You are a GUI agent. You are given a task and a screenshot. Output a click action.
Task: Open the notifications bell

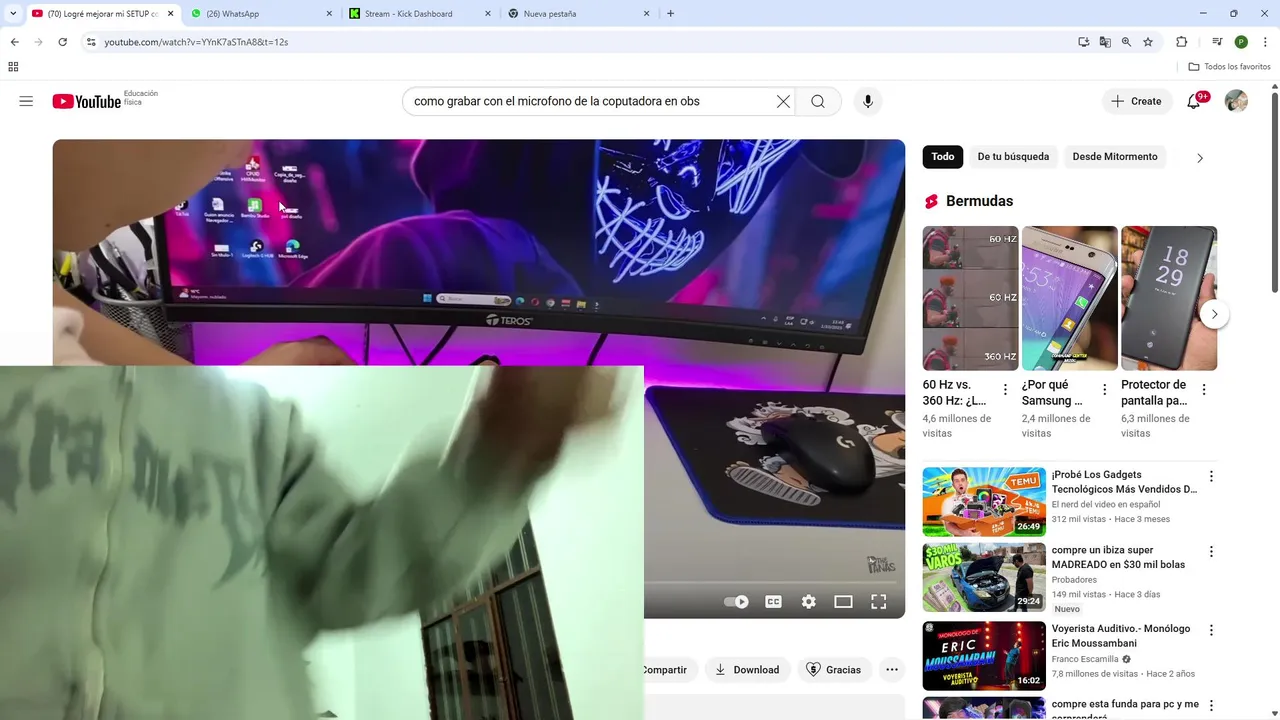[1194, 101]
